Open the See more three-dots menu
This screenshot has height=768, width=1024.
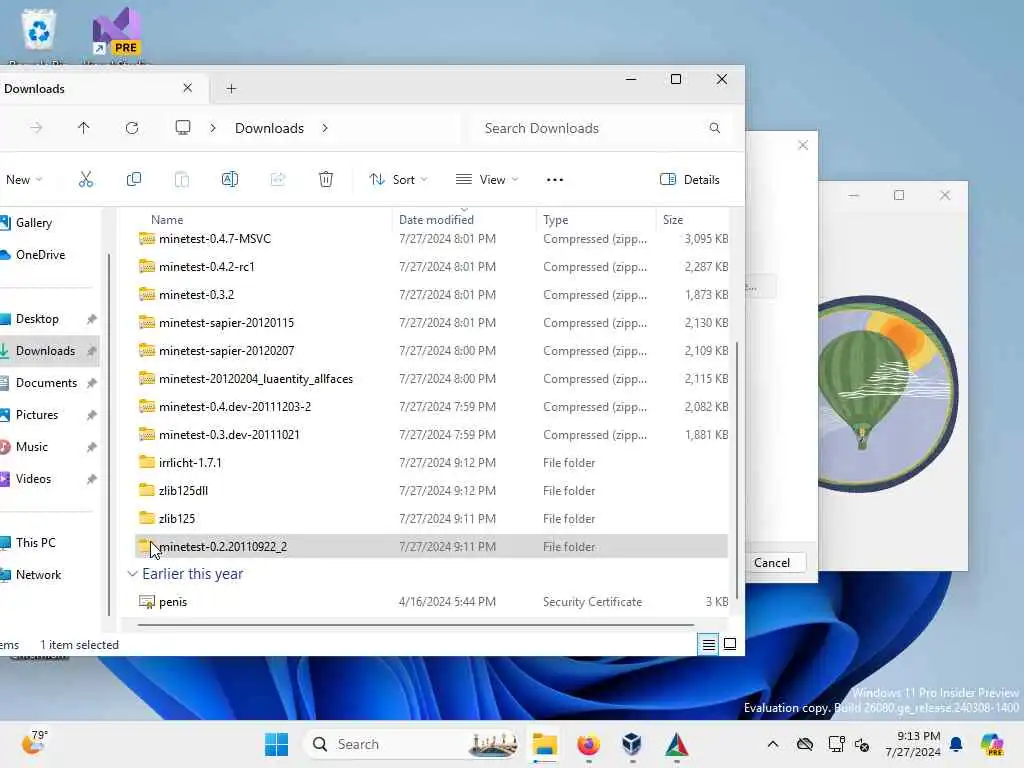pyautogui.click(x=554, y=180)
